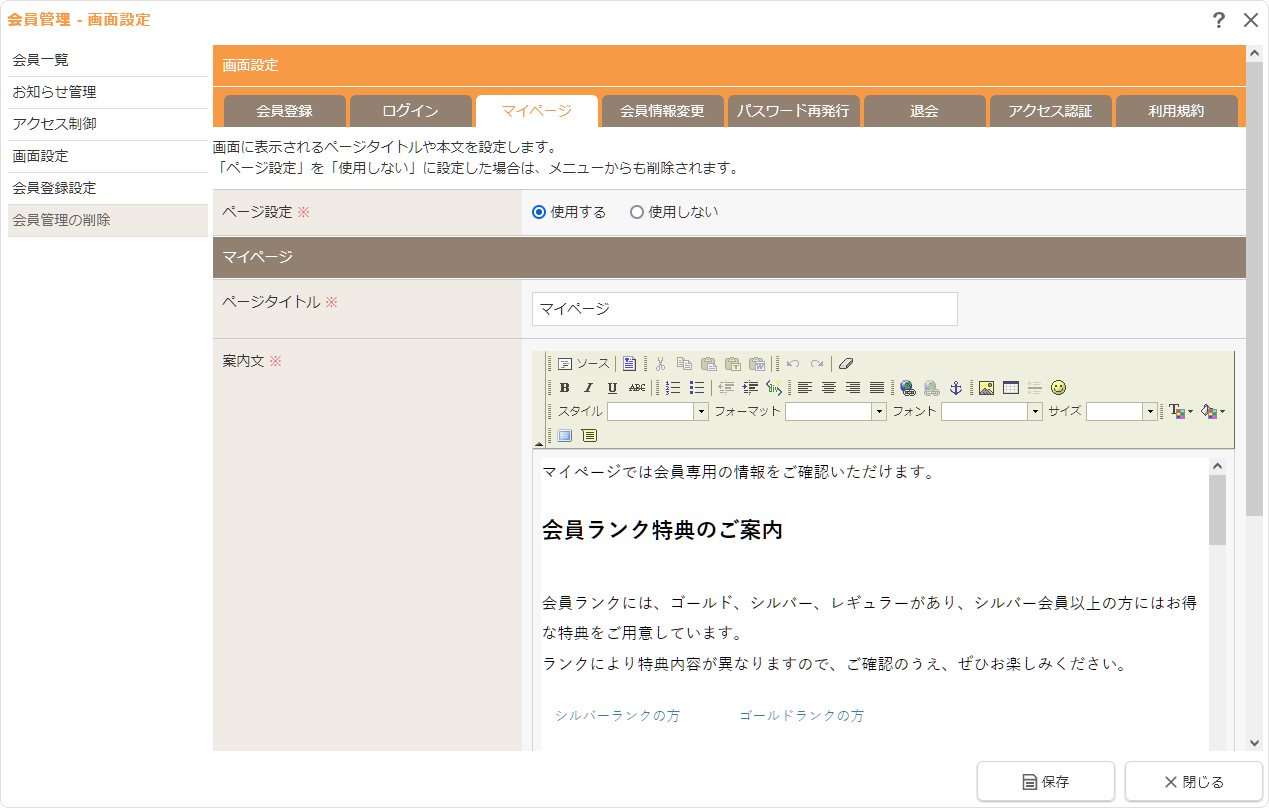
Task: Click the 保存 button
Action: point(1045,782)
